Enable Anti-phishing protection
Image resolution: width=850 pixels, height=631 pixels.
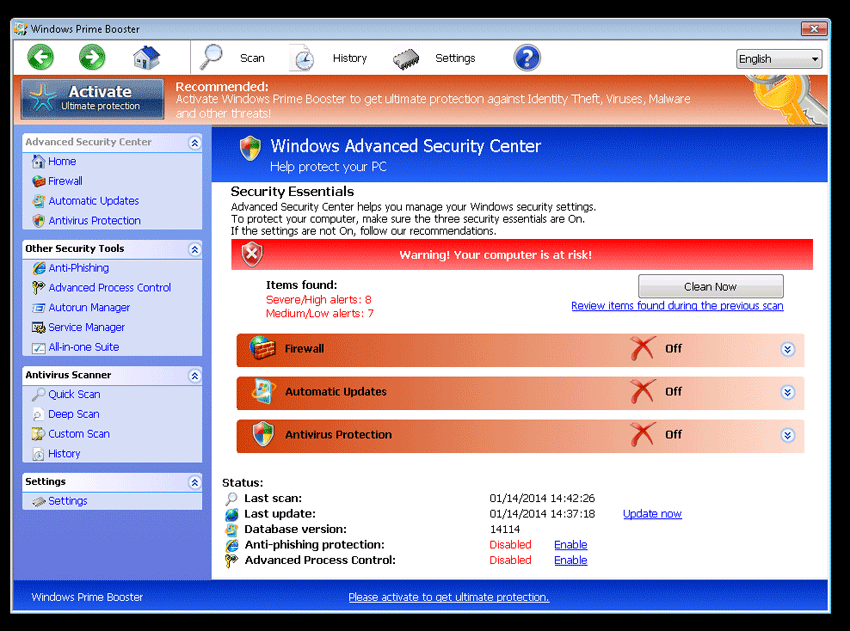coord(570,545)
